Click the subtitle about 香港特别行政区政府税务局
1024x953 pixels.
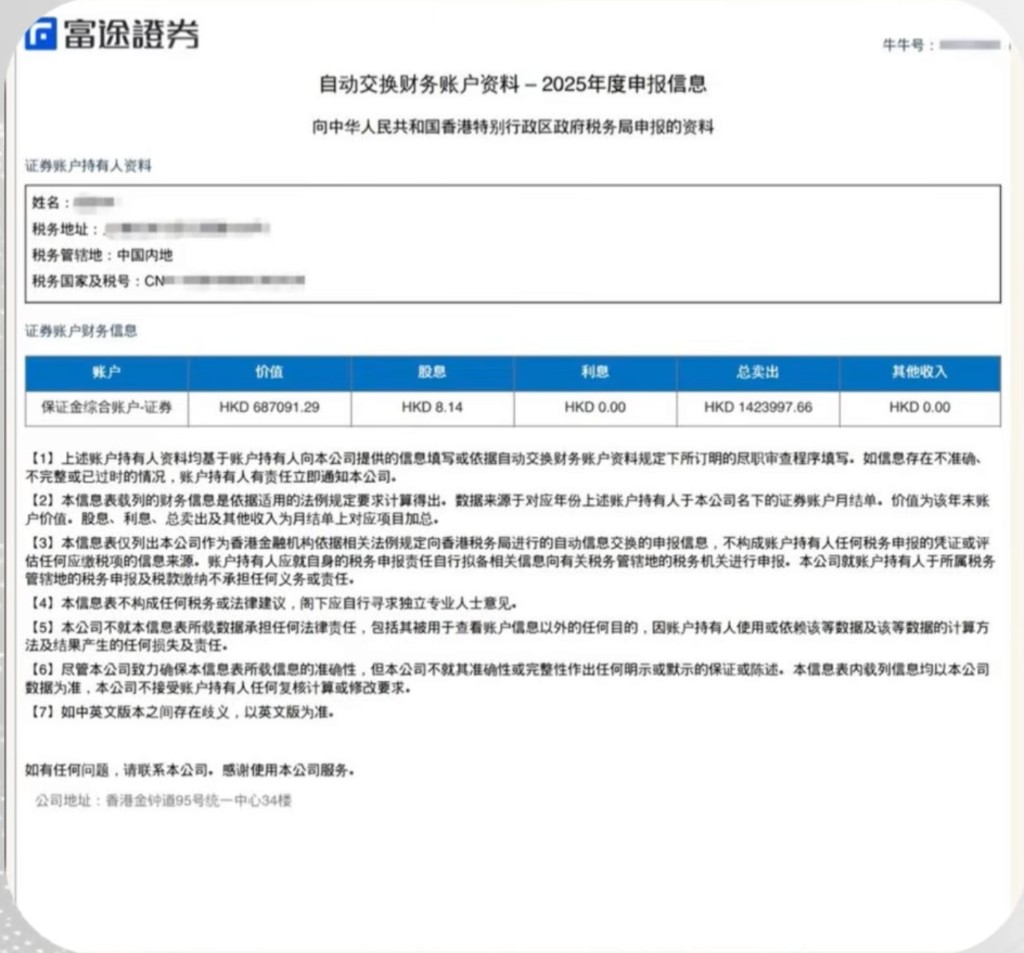513,127
